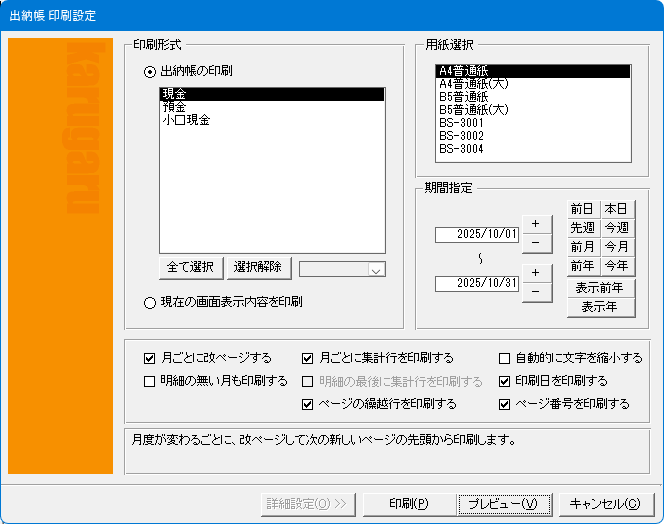
Task: Click the 印刷(P) button
Action: (x=408, y=503)
